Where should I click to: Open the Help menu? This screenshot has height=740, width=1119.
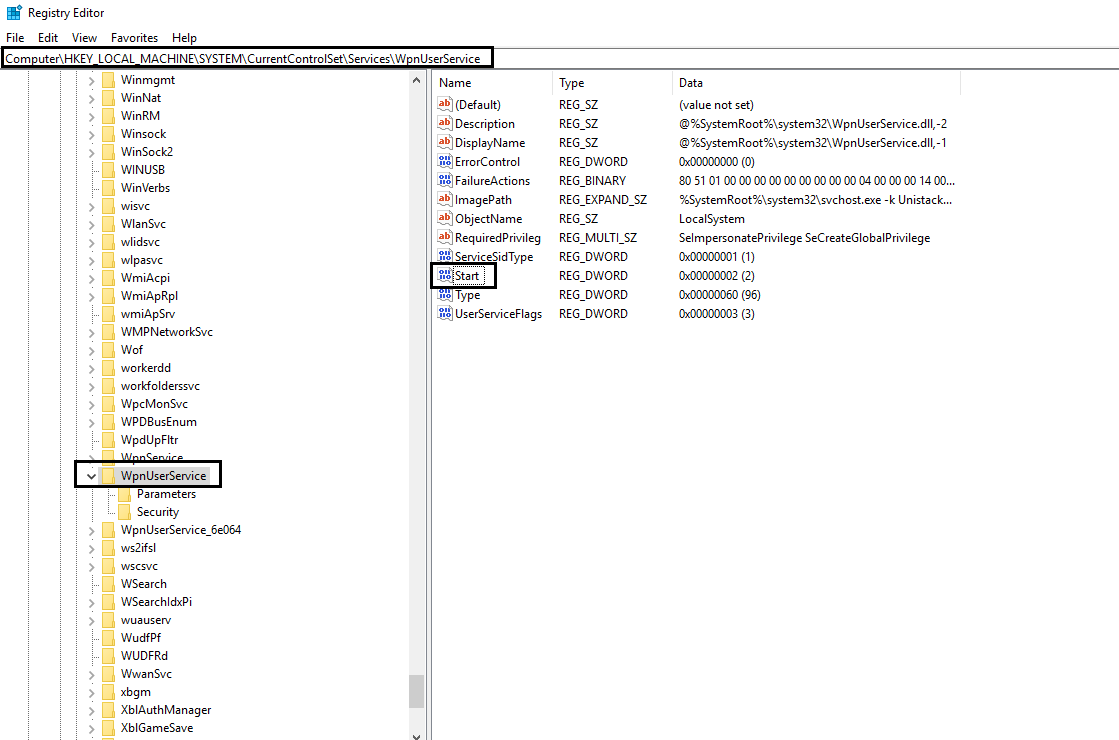[184, 38]
